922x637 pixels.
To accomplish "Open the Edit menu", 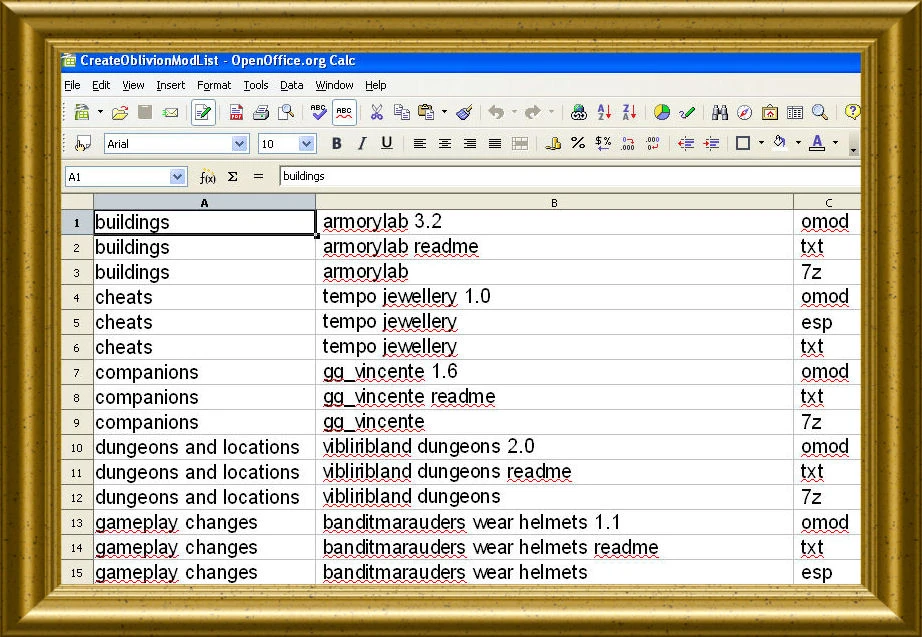I will pos(101,85).
